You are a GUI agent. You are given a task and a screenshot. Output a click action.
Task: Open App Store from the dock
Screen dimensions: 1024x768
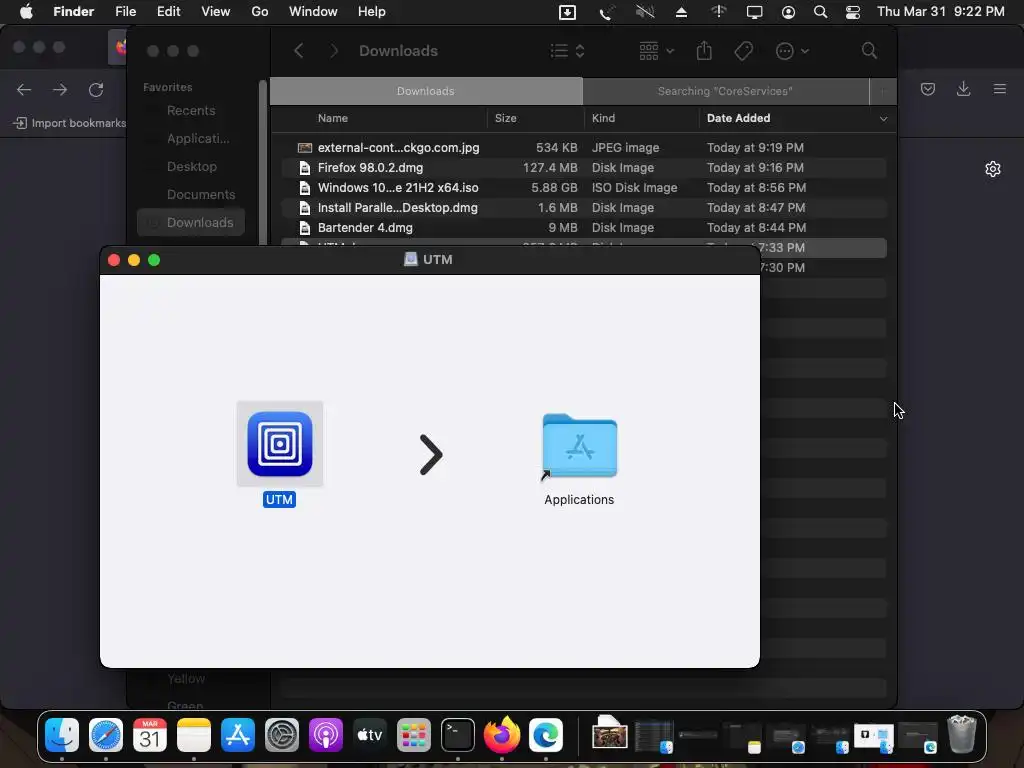(x=238, y=735)
